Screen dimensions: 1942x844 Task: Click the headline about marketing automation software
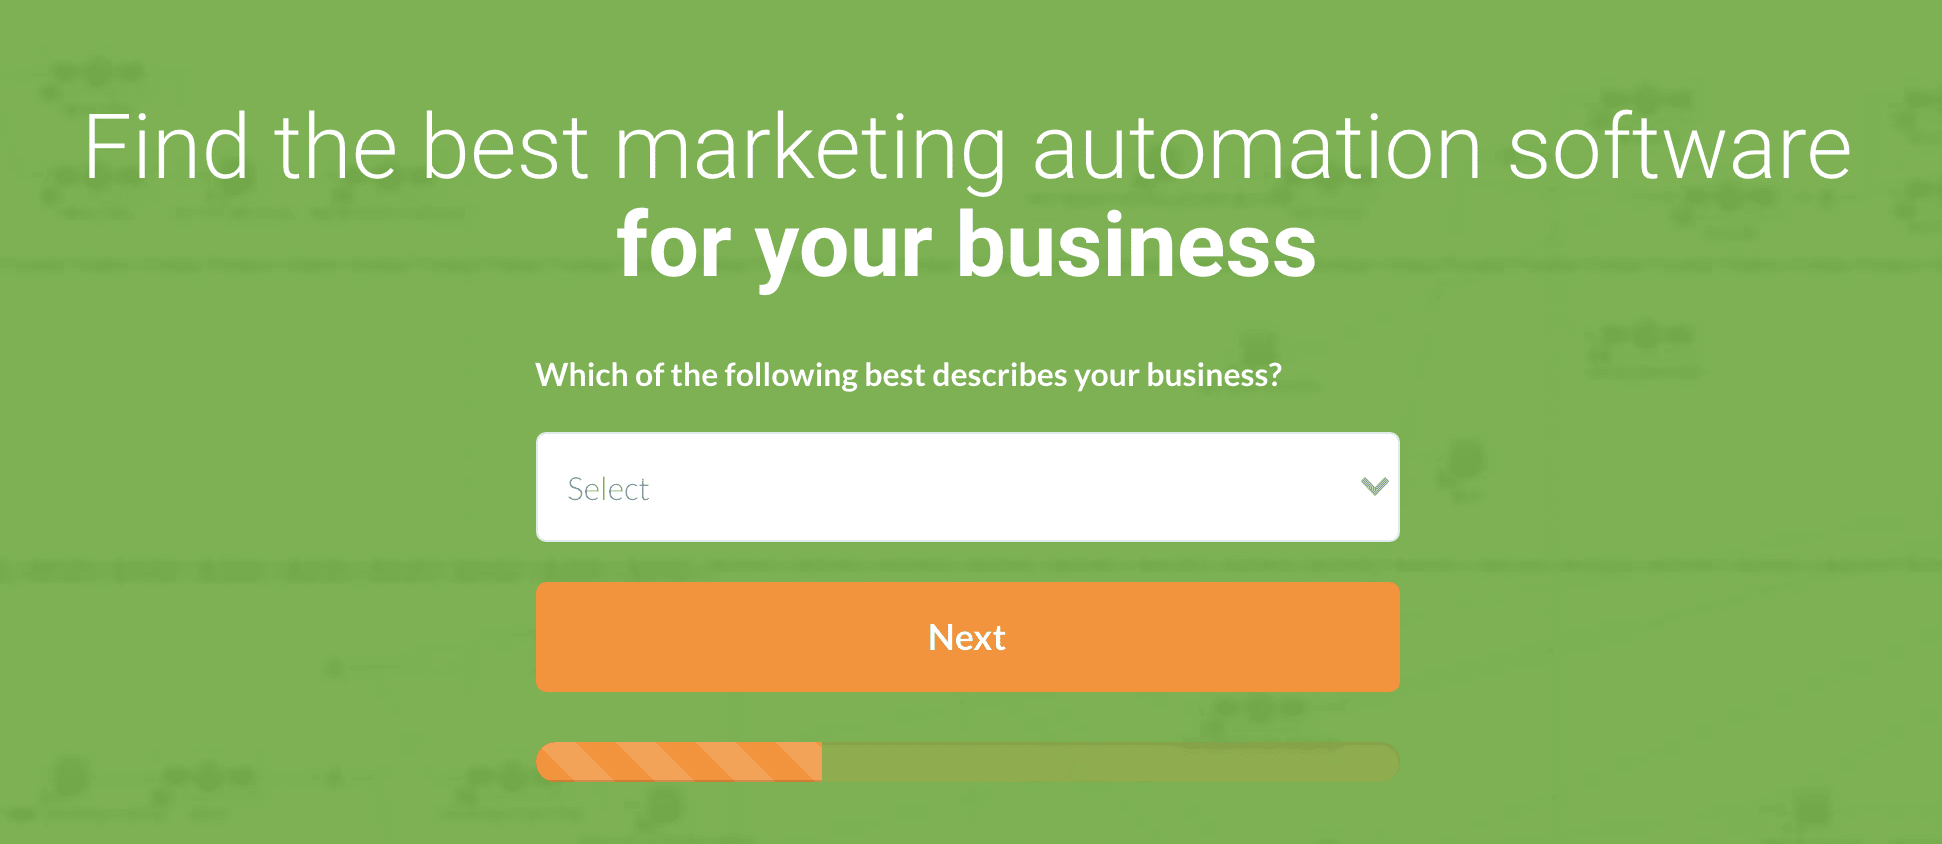(x=968, y=147)
